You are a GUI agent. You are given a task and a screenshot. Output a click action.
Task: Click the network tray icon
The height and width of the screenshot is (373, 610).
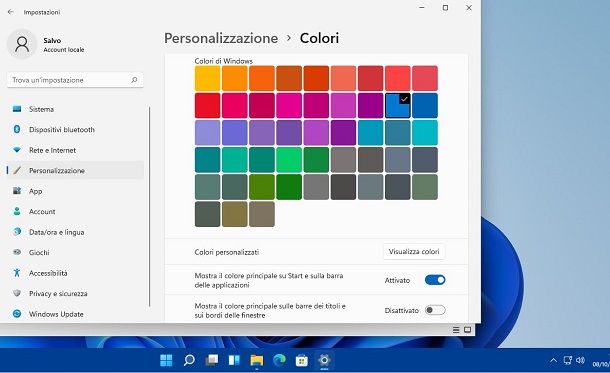coord(568,360)
